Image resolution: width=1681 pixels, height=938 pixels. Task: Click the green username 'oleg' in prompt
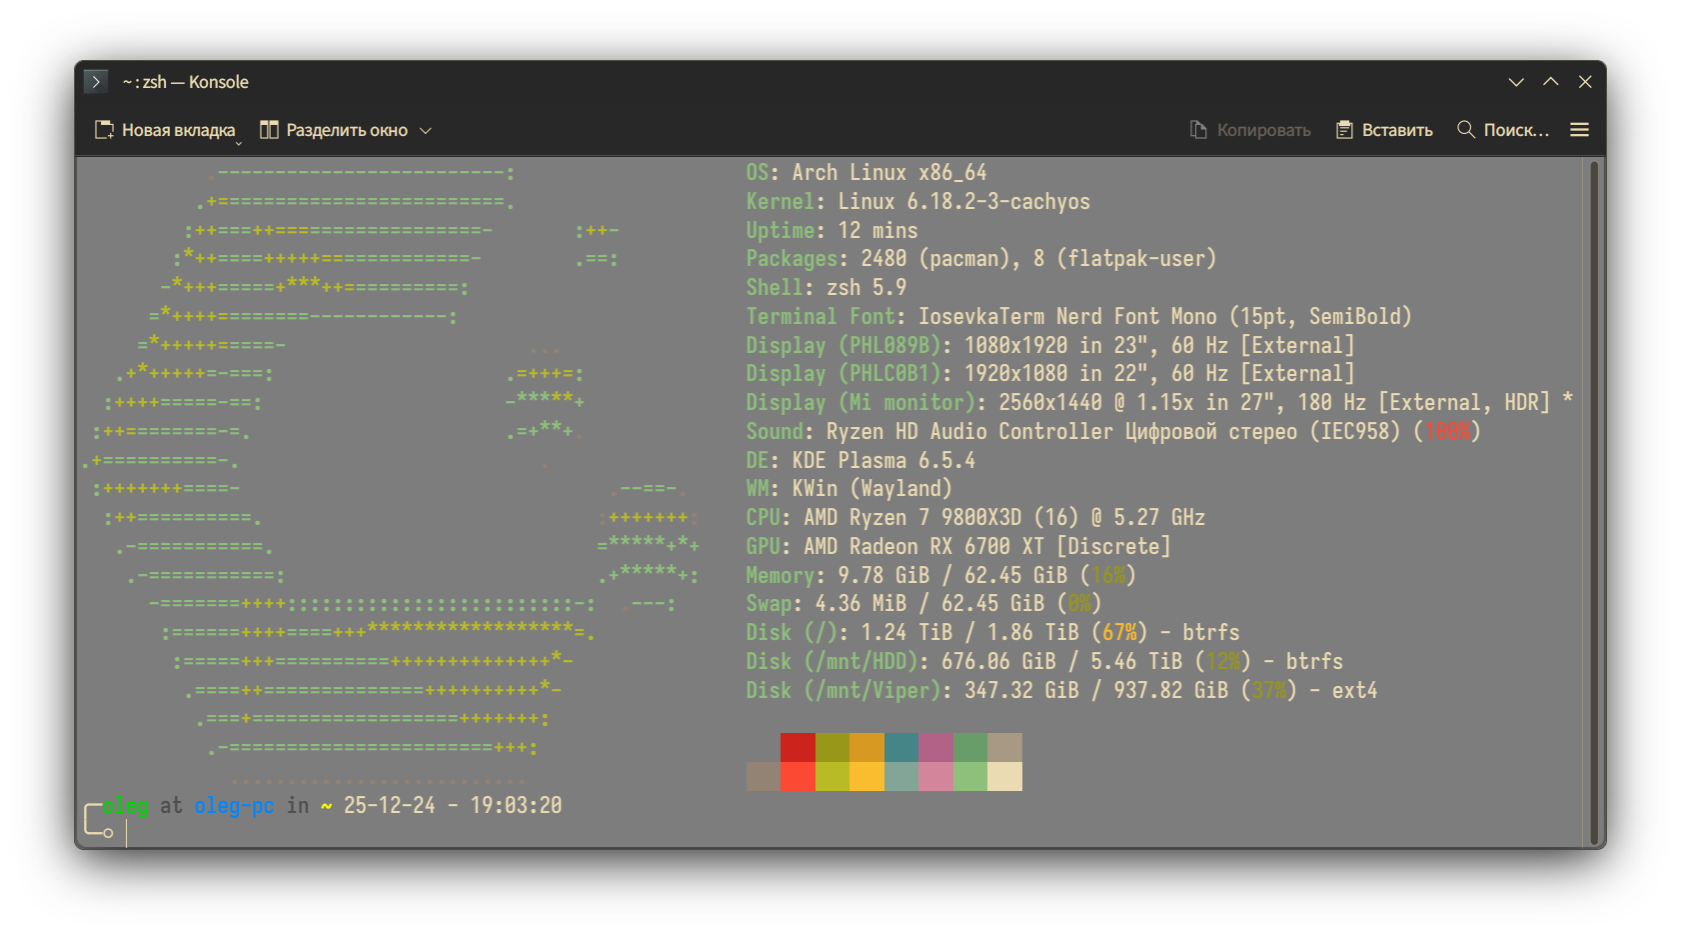pyautogui.click(x=126, y=806)
